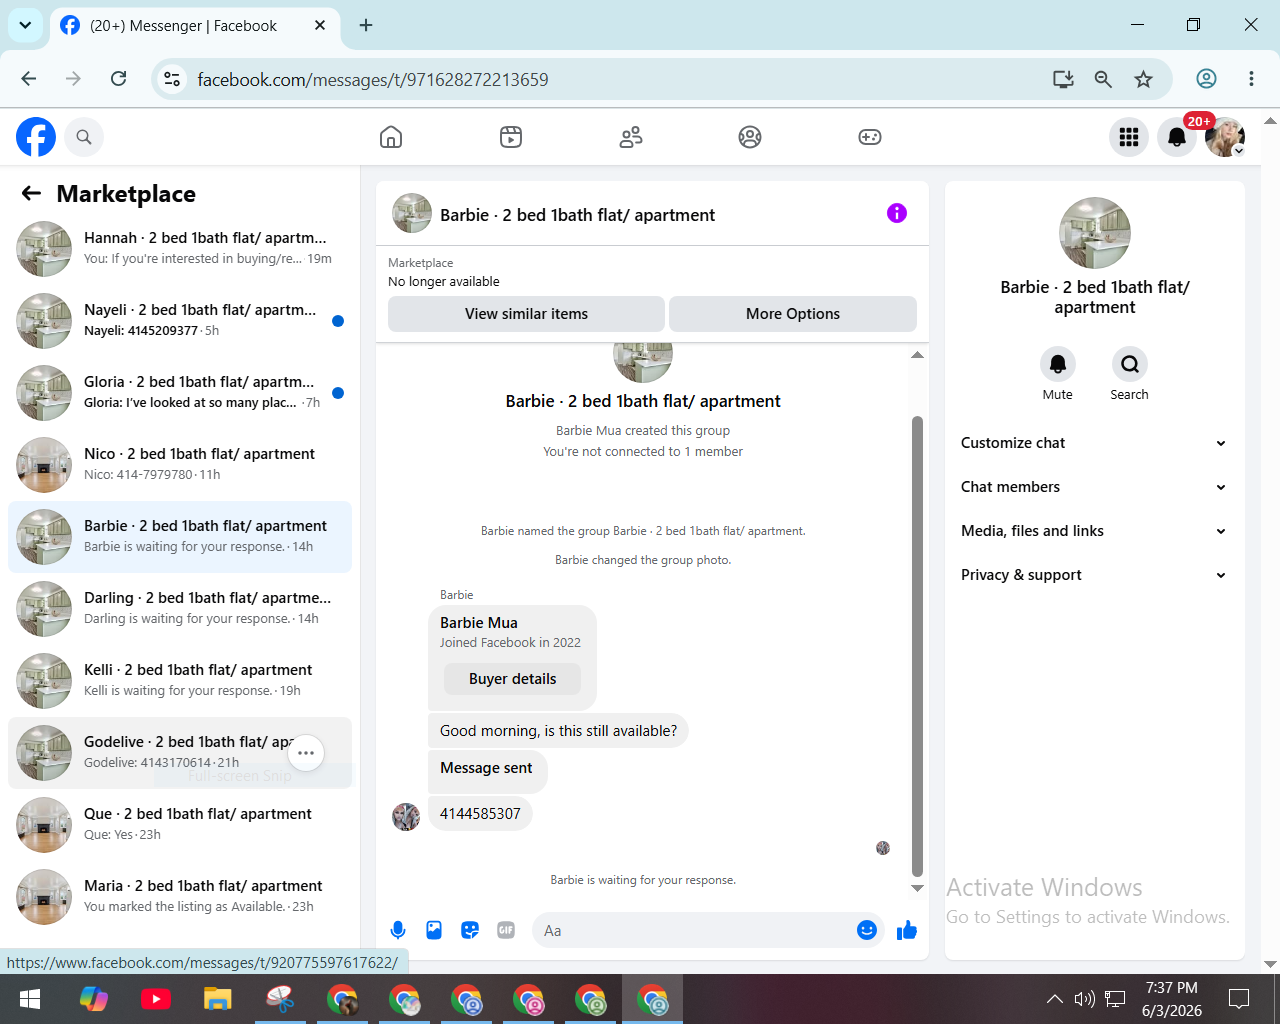1280x1024 pixels.
Task: Click Barbie listing photo in right panel
Action: [x=1095, y=233]
